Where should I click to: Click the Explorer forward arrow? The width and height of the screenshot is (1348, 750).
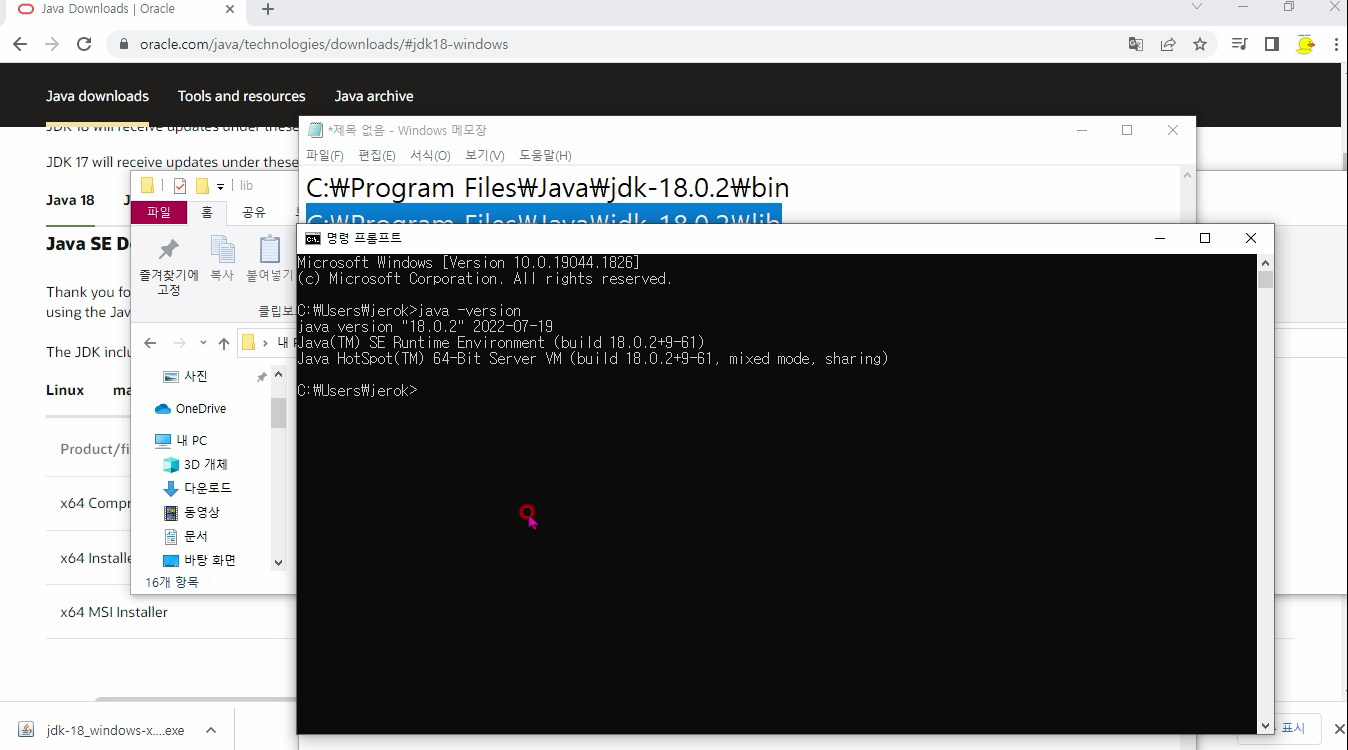pos(180,343)
